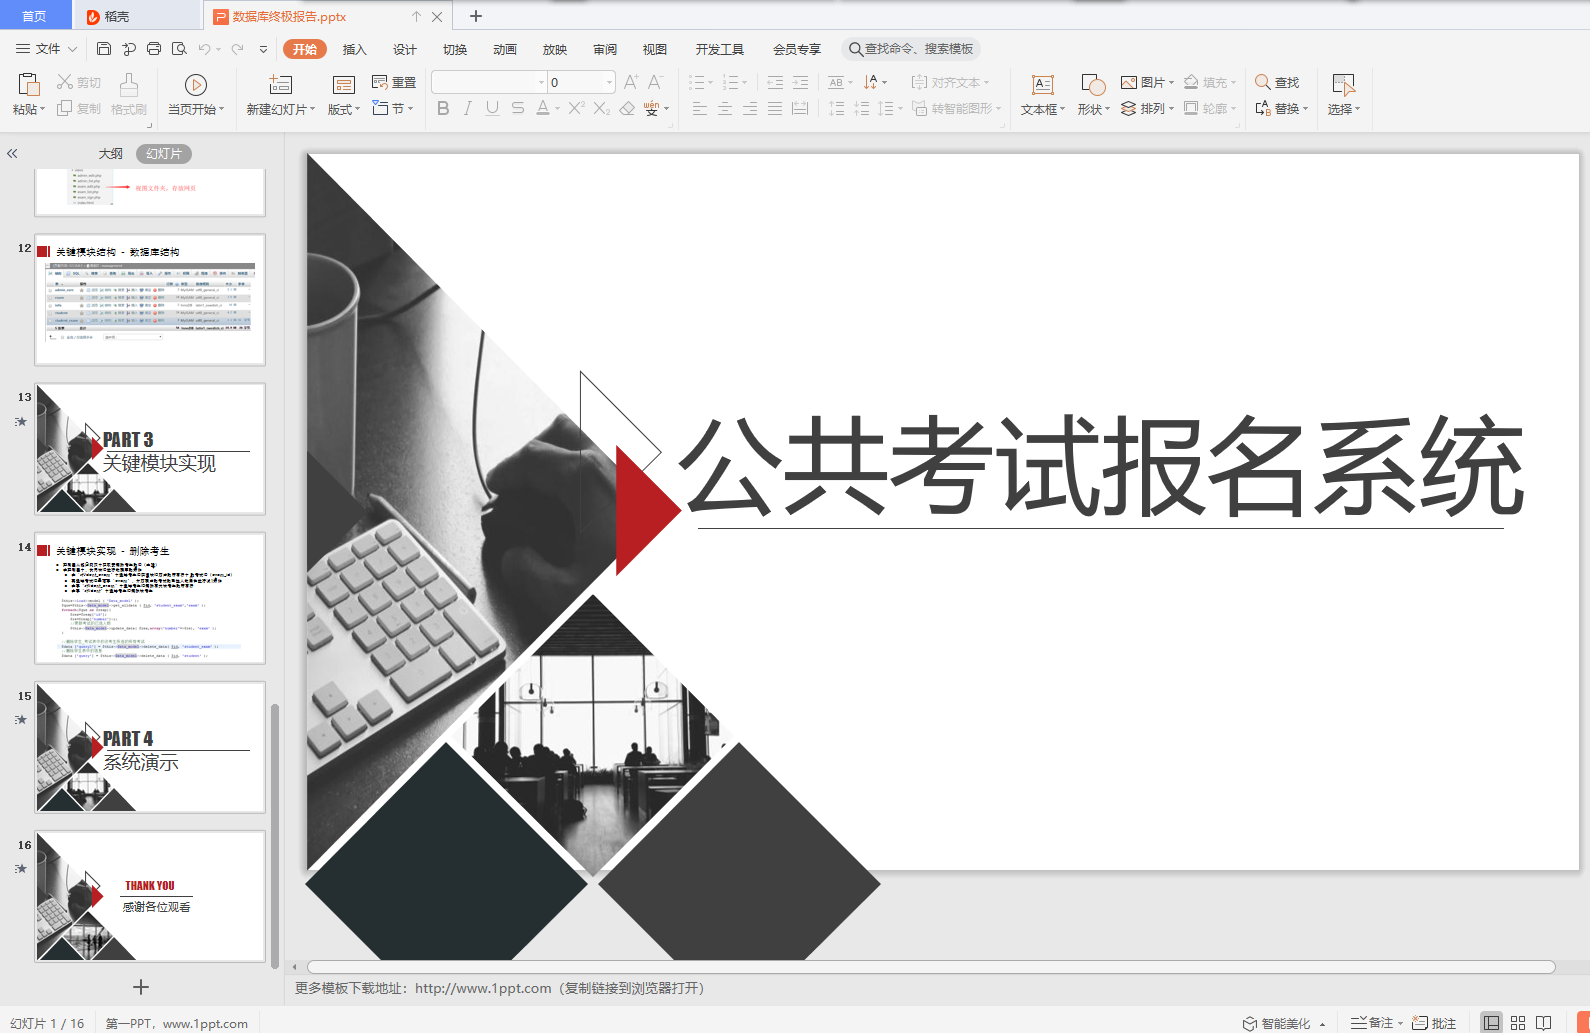Toggle center text alignment
Screen dimensions: 1590x1033
point(725,108)
